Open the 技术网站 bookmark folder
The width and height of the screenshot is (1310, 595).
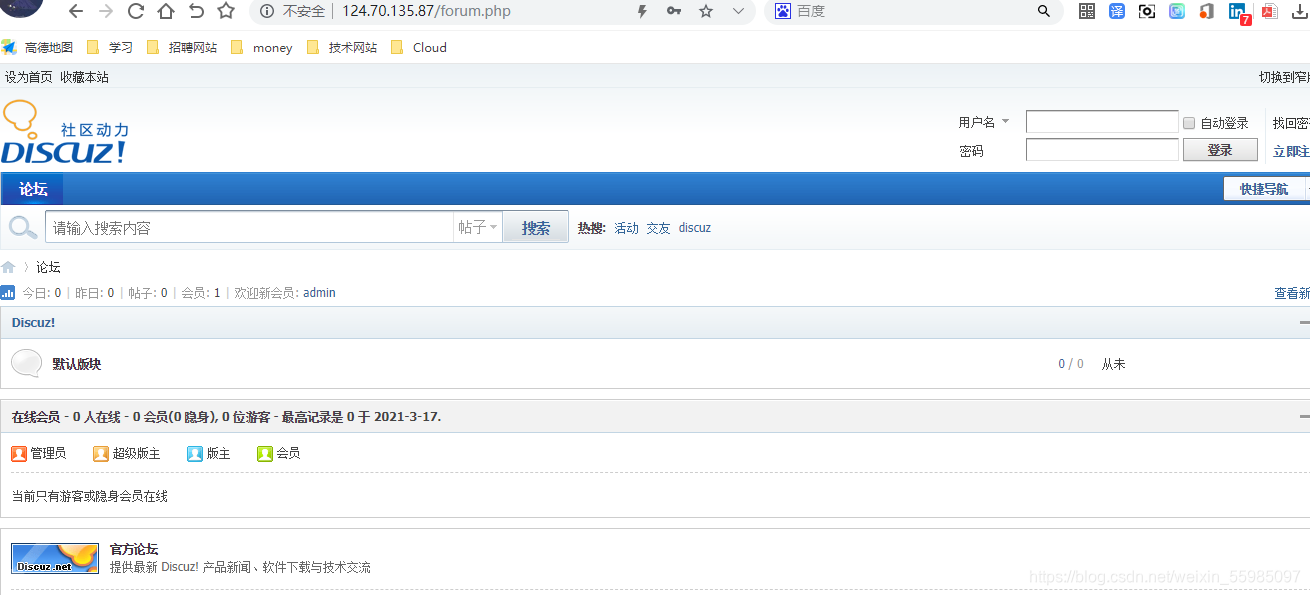point(342,47)
